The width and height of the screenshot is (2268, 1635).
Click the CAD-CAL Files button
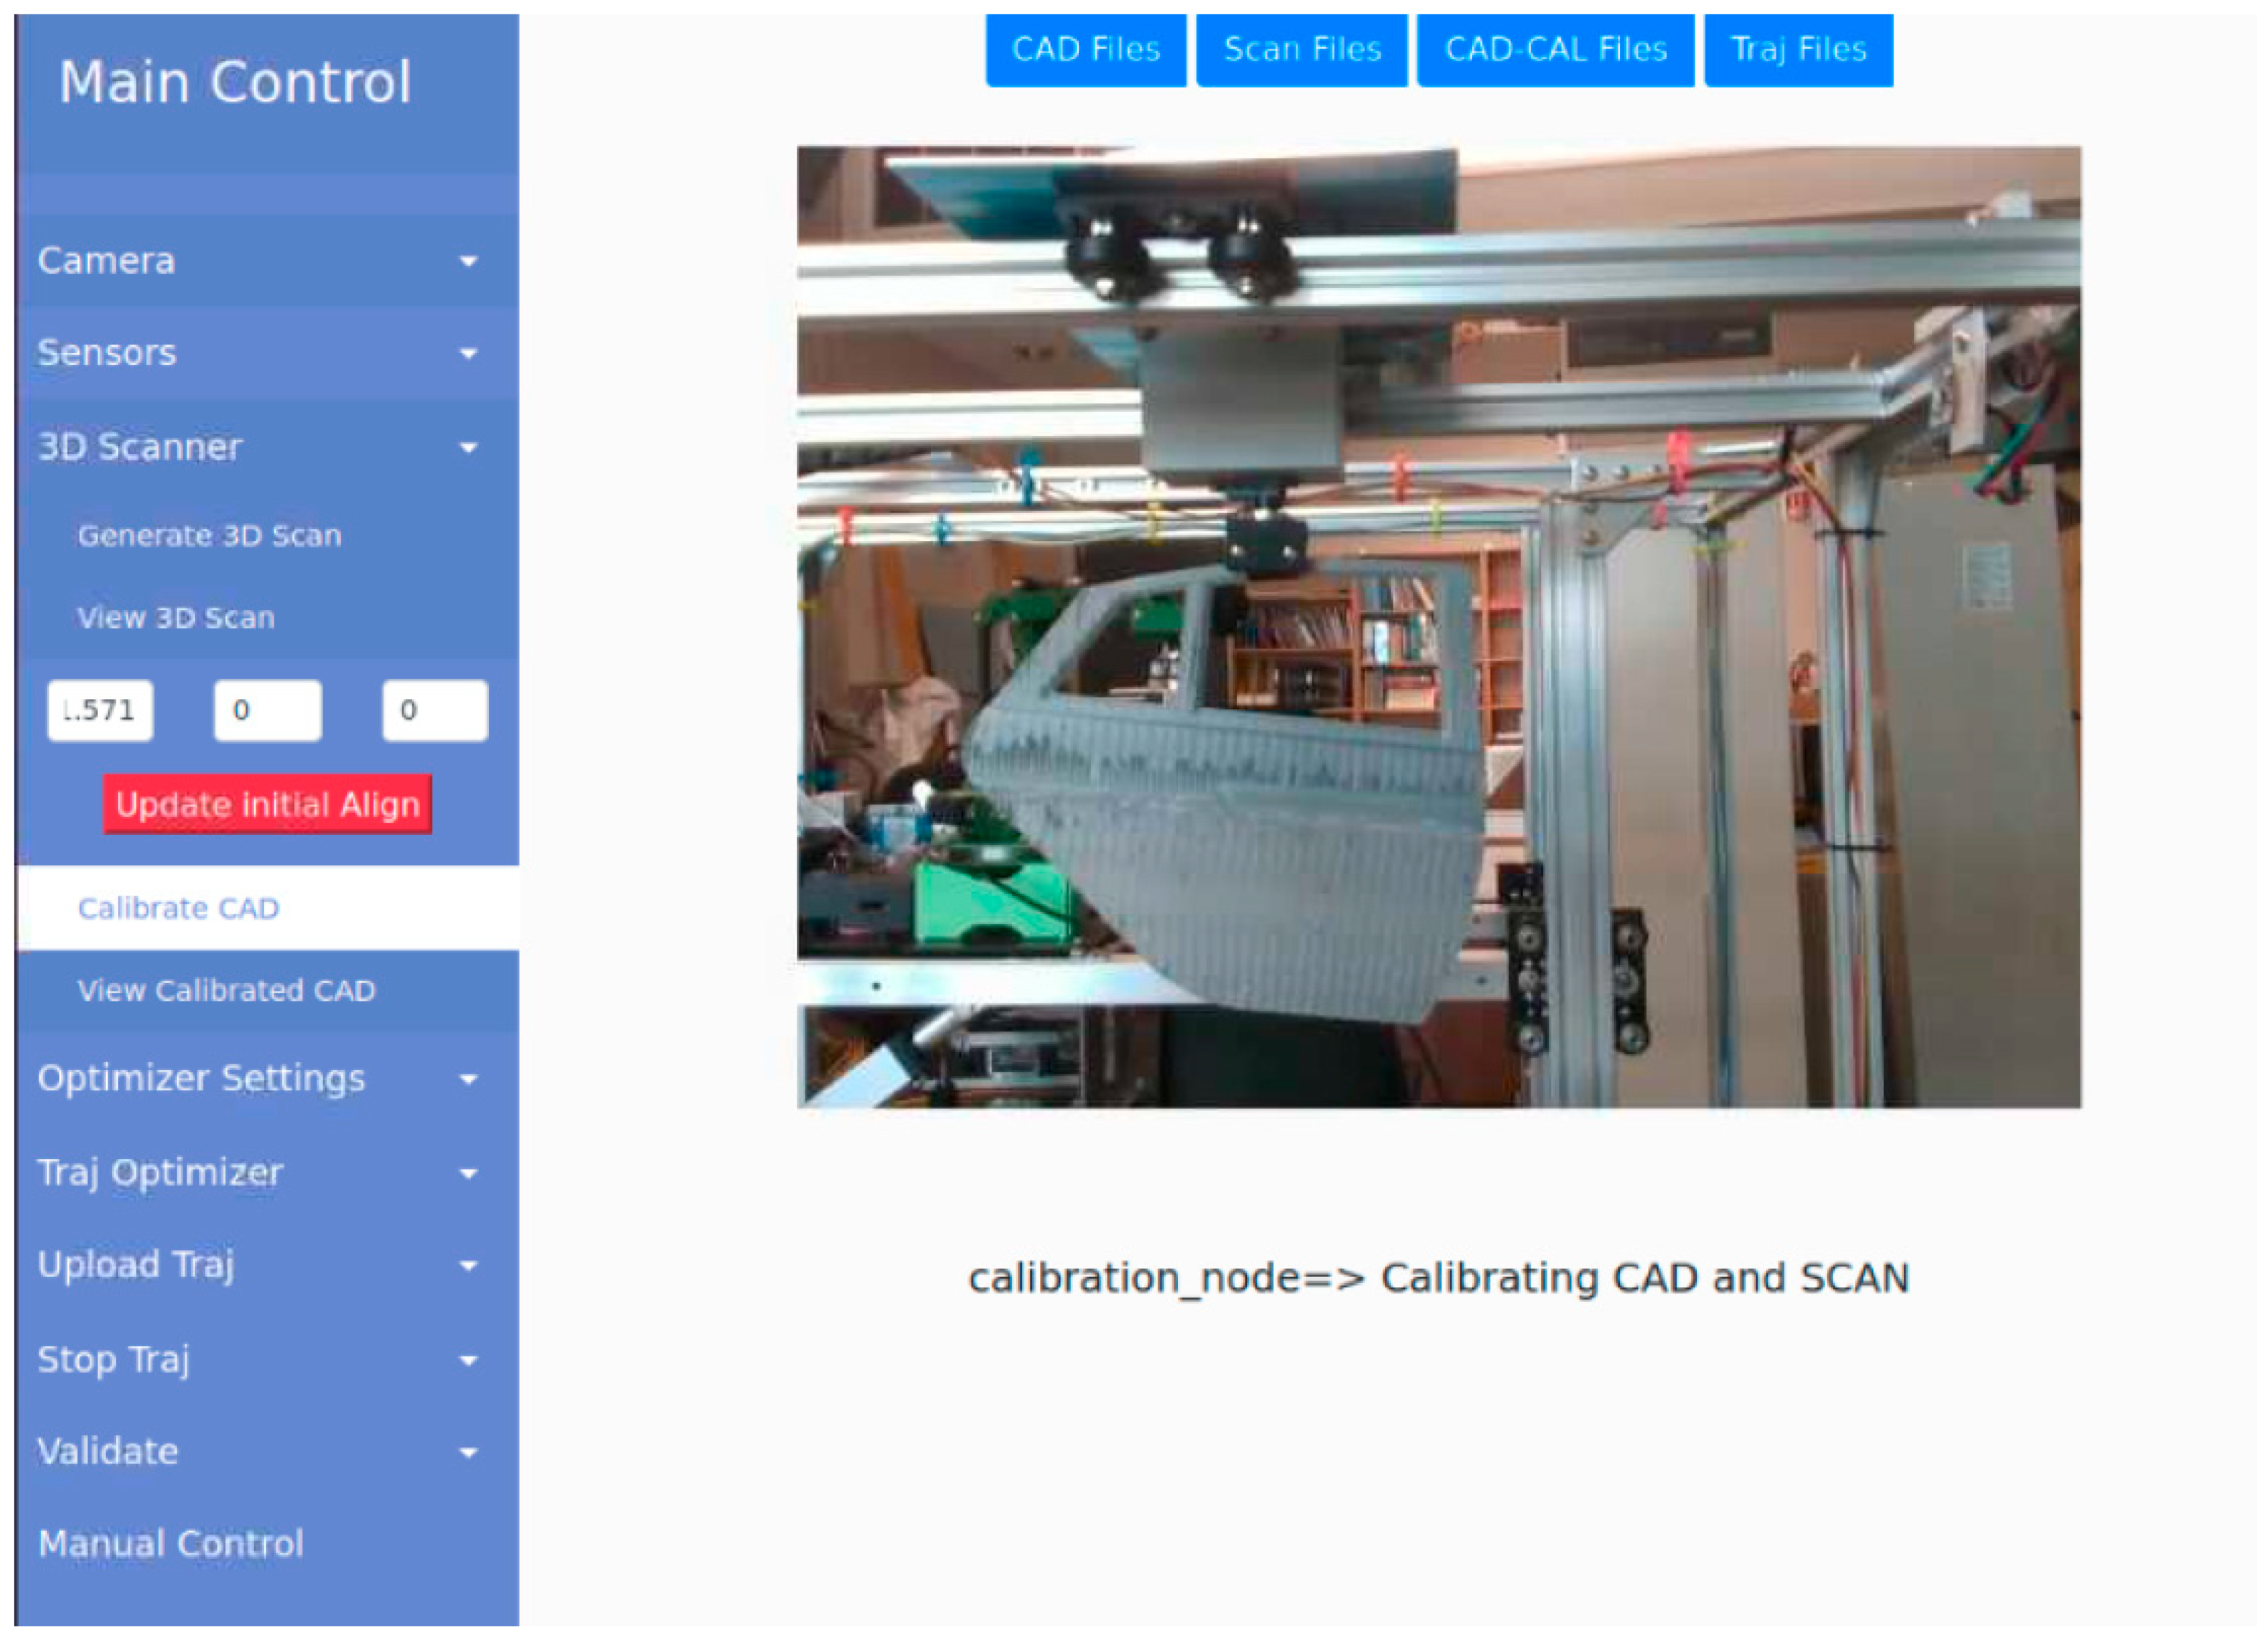pos(1555,49)
